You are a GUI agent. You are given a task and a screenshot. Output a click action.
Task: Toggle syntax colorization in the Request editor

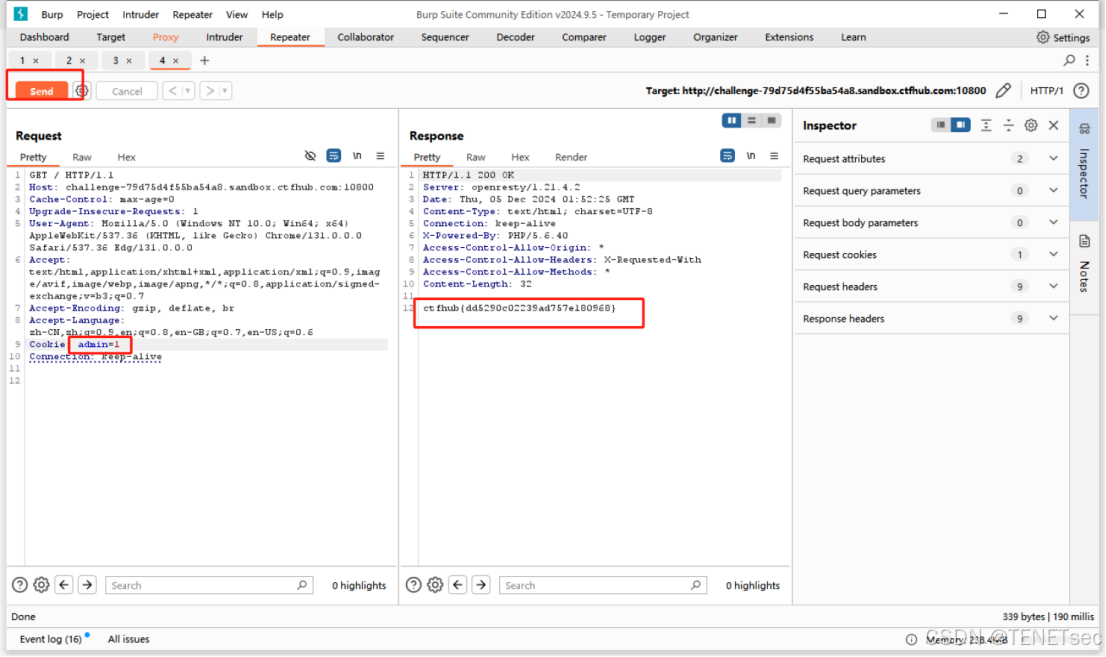tap(334, 157)
